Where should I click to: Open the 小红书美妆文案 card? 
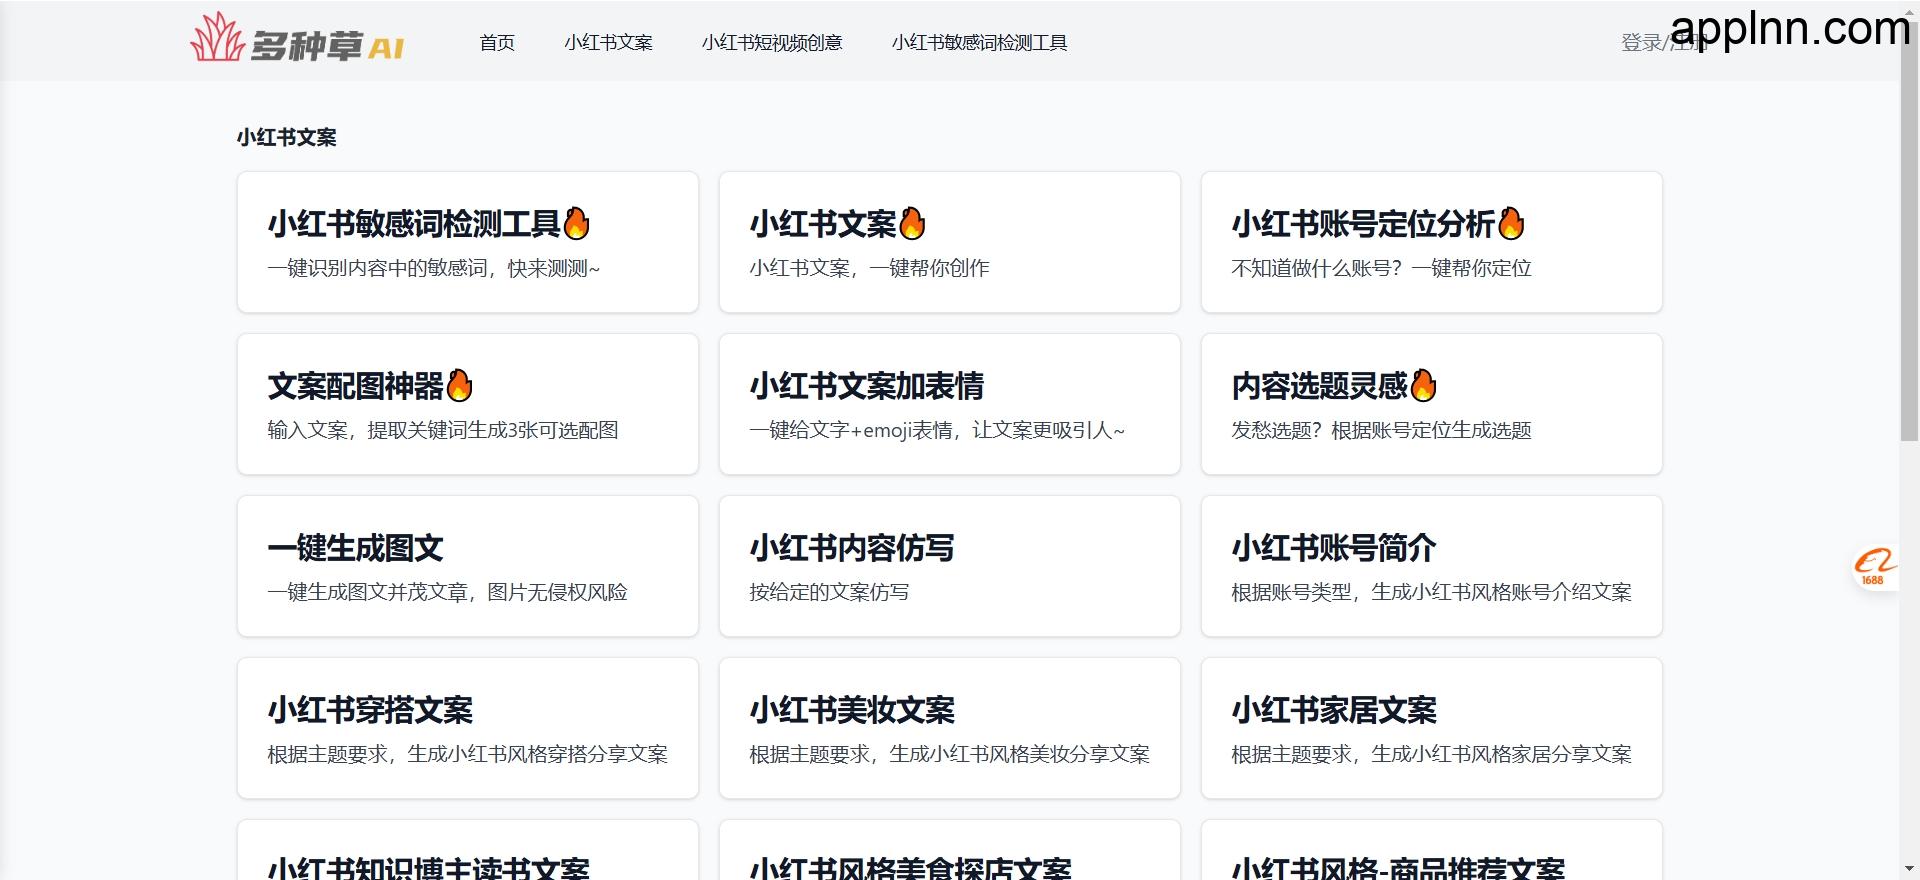click(x=950, y=728)
